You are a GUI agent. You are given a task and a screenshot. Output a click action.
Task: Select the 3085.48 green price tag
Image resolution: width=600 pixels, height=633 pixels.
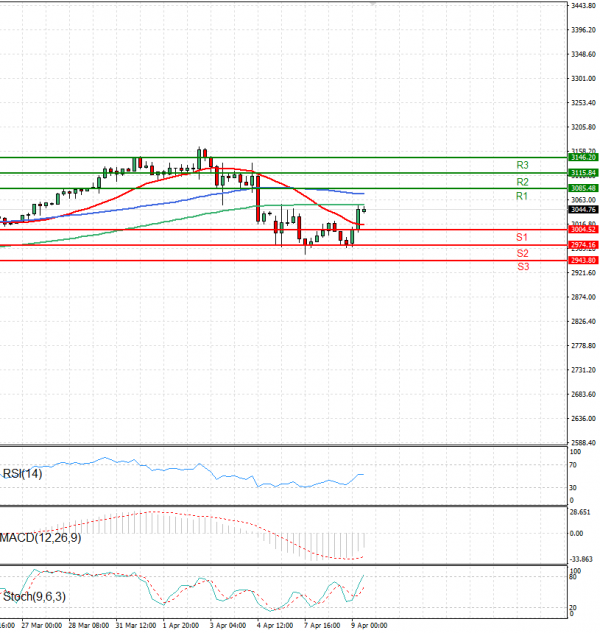coord(583,188)
